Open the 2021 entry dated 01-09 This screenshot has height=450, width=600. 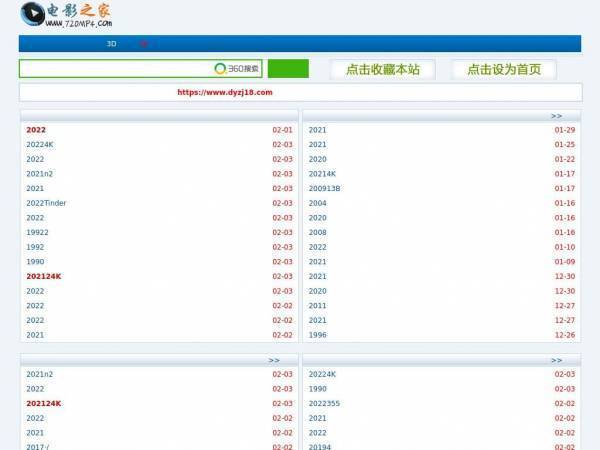tap(318, 262)
